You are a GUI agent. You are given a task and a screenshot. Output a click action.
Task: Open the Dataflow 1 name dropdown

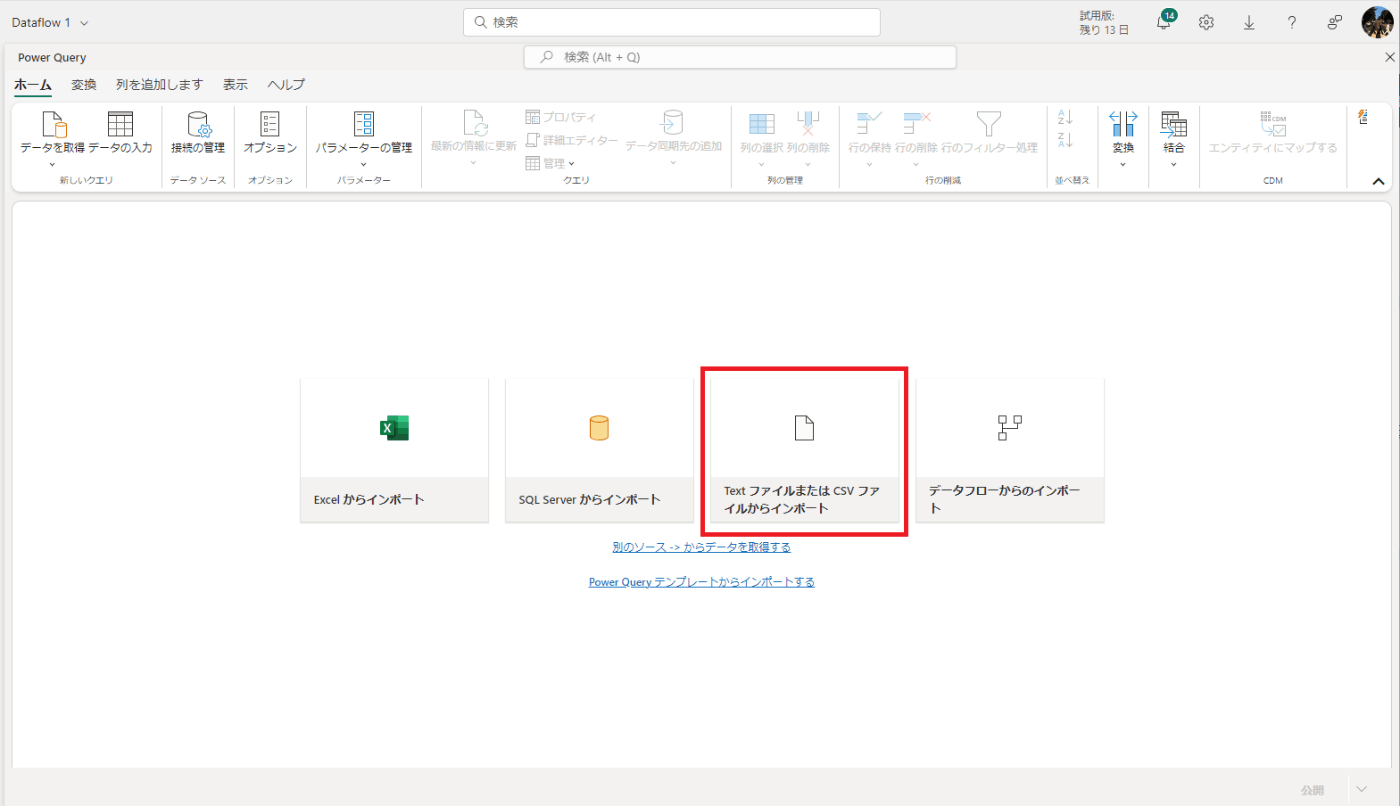click(x=83, y=22)
